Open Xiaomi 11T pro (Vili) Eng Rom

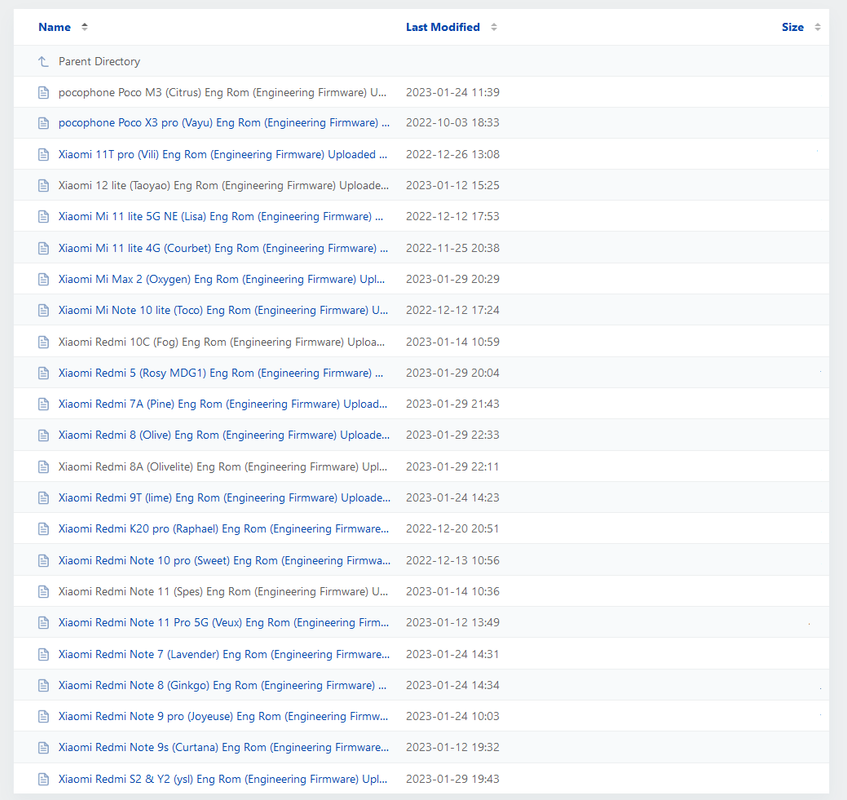[x=223, y=154]
